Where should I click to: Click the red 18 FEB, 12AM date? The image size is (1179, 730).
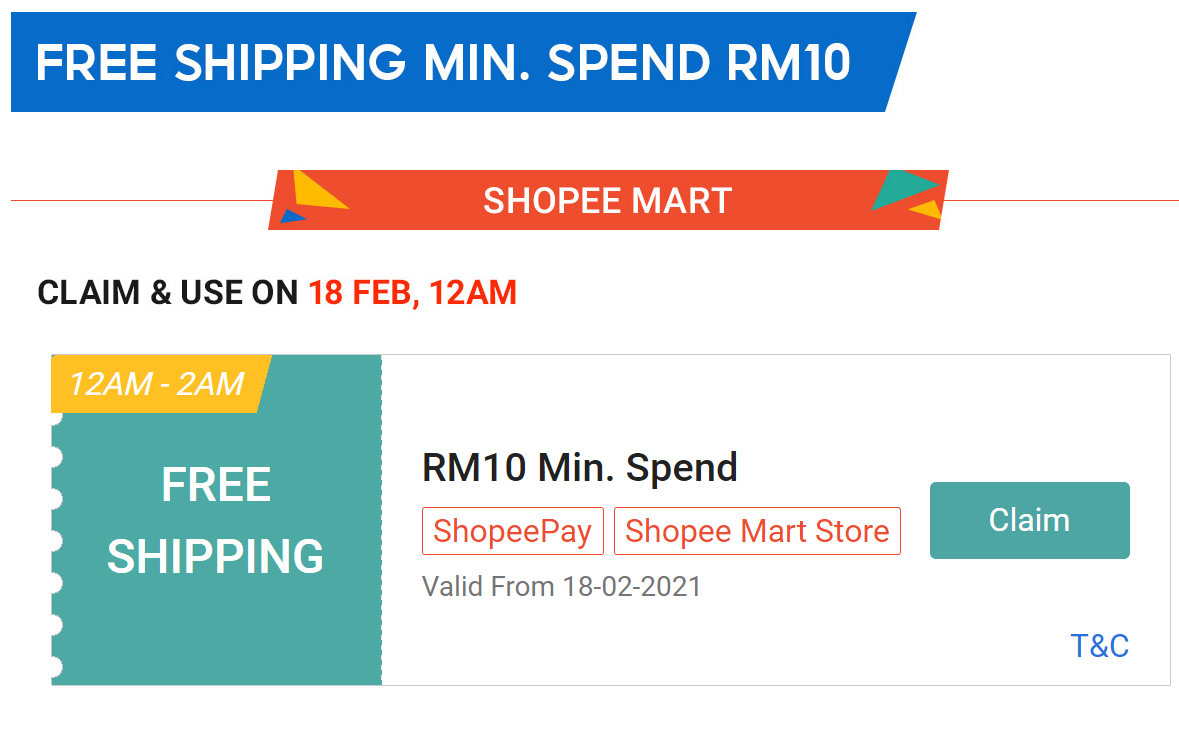(412, 293)
